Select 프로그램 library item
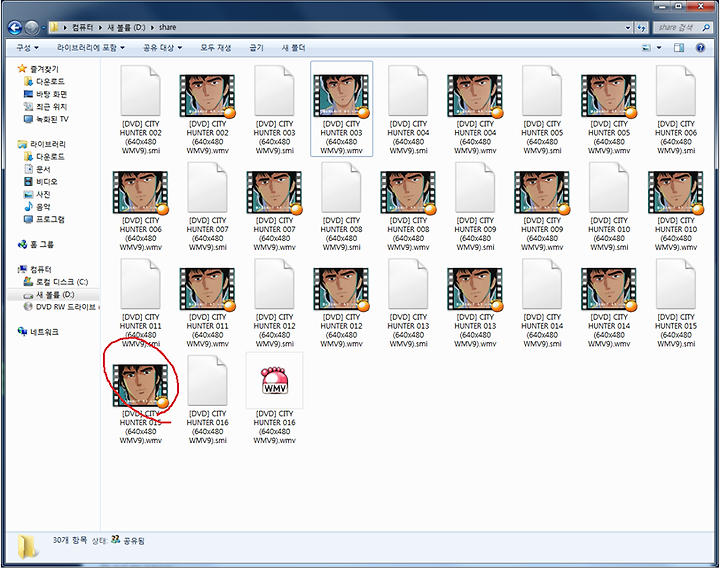 tap(44, 219)
